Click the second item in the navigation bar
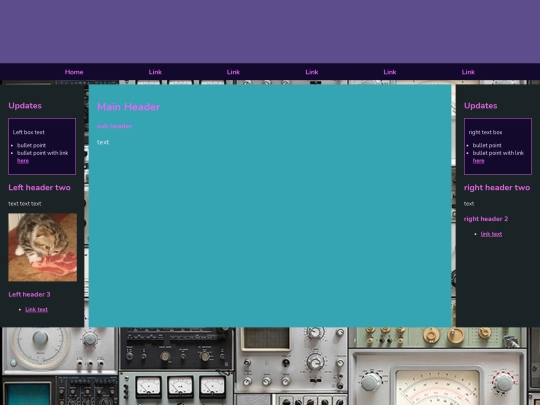The width and height of the screenshot is (540, 405). (155, 72)
